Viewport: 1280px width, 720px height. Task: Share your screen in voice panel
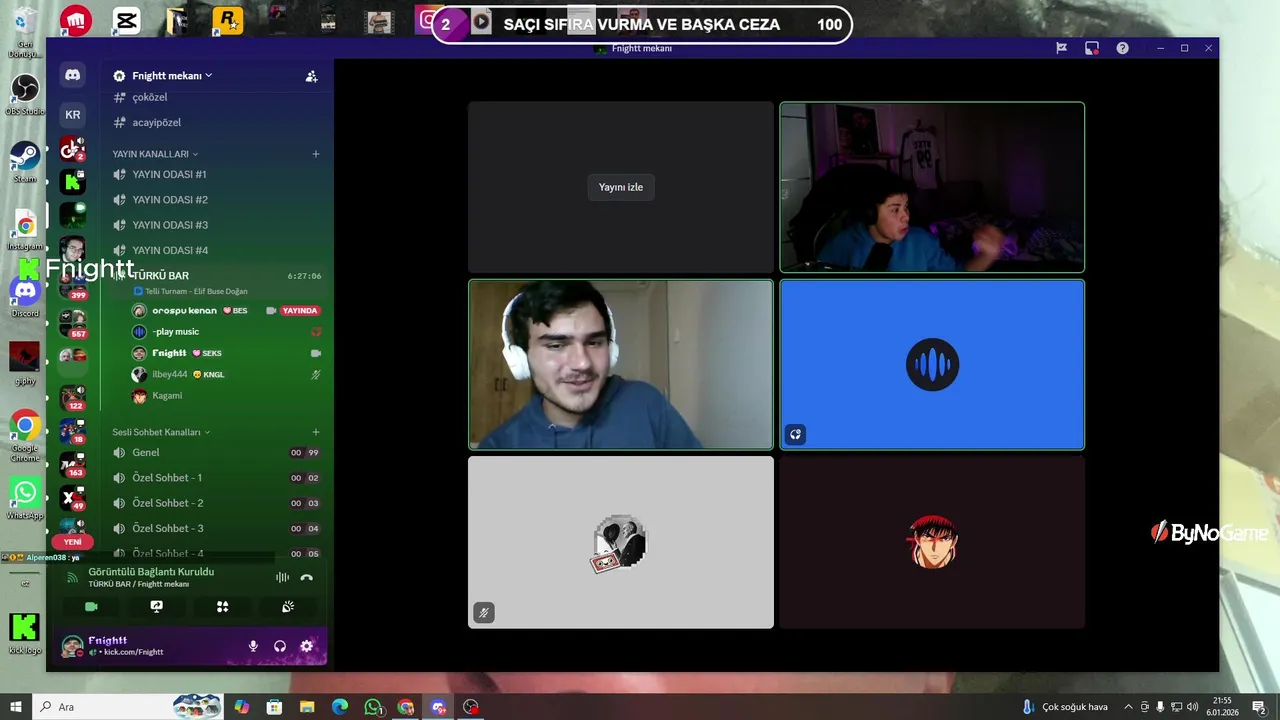click(x=156, y=606)
